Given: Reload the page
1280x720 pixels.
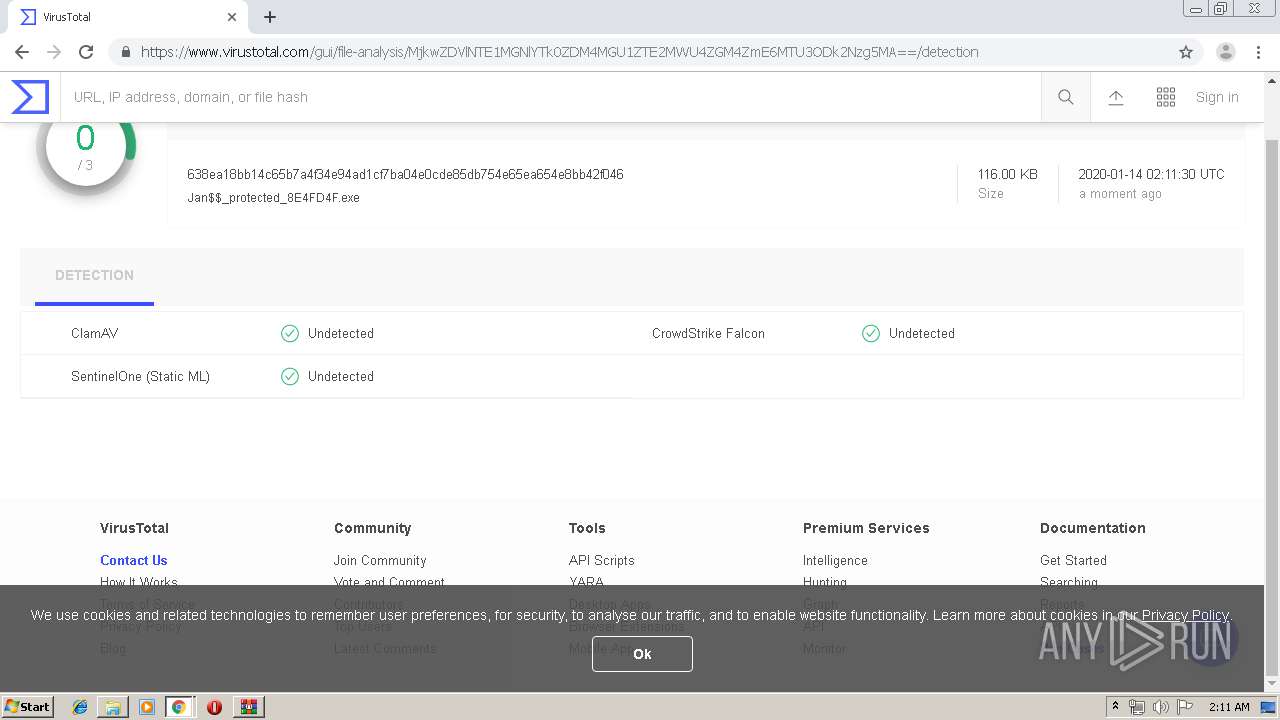Looking at the screenshot, I should [86, 52].
